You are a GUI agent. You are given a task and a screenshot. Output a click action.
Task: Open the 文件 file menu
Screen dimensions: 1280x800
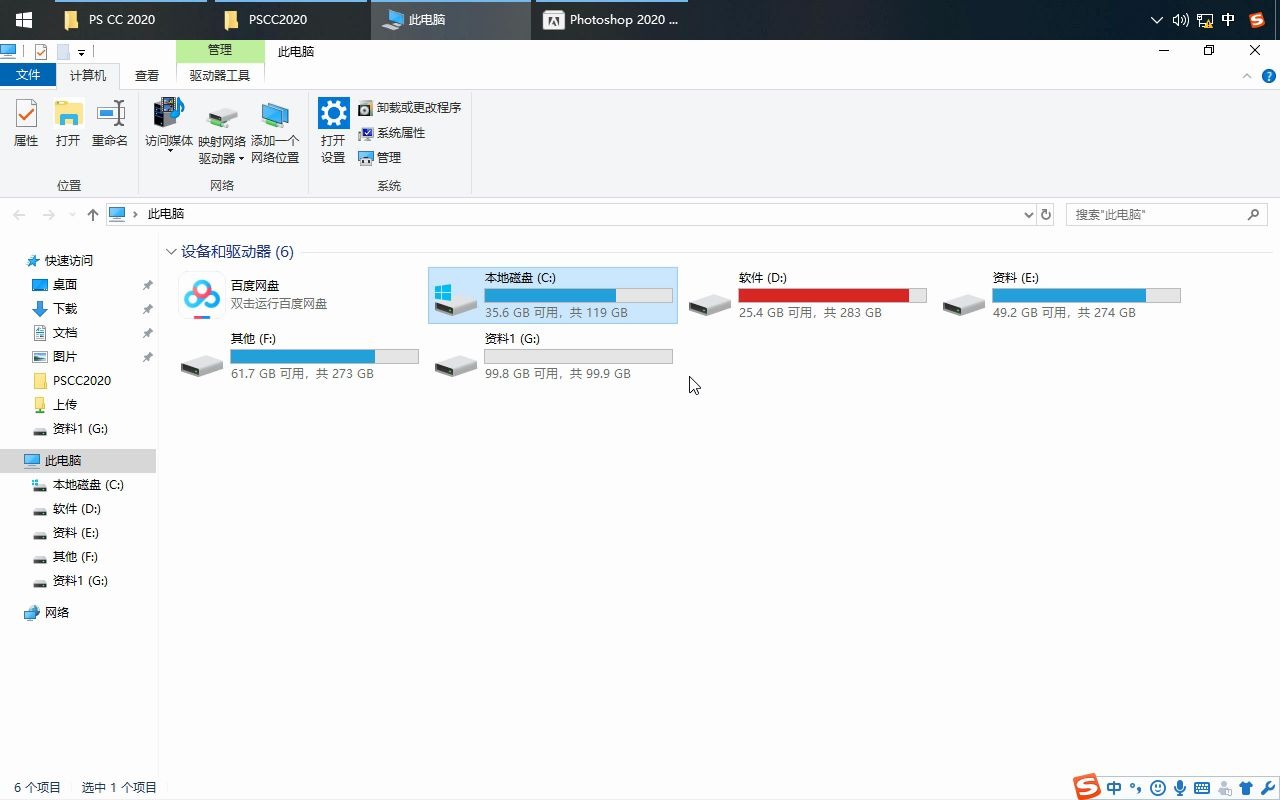[29, 75]
